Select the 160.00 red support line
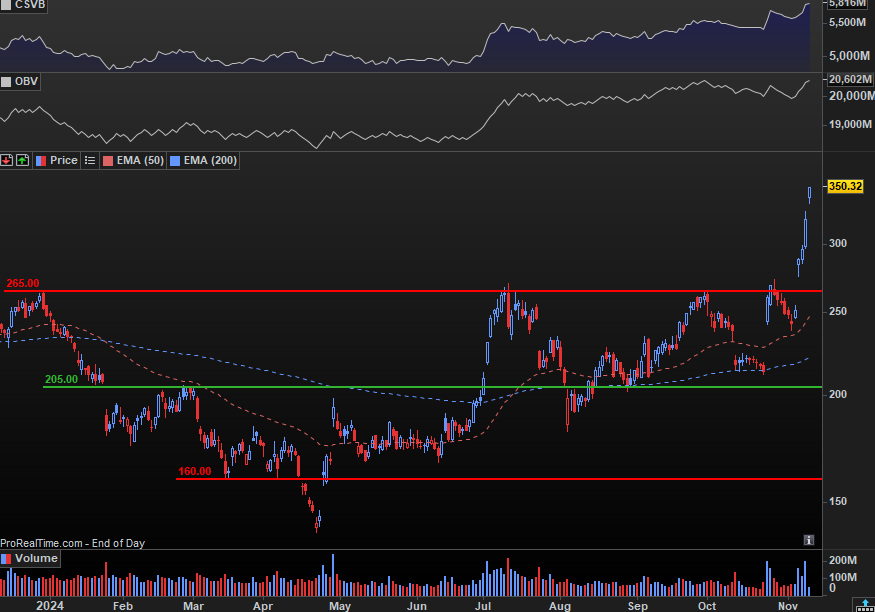Viewport: 875px width, 612px height. click(x=499, y=479)
